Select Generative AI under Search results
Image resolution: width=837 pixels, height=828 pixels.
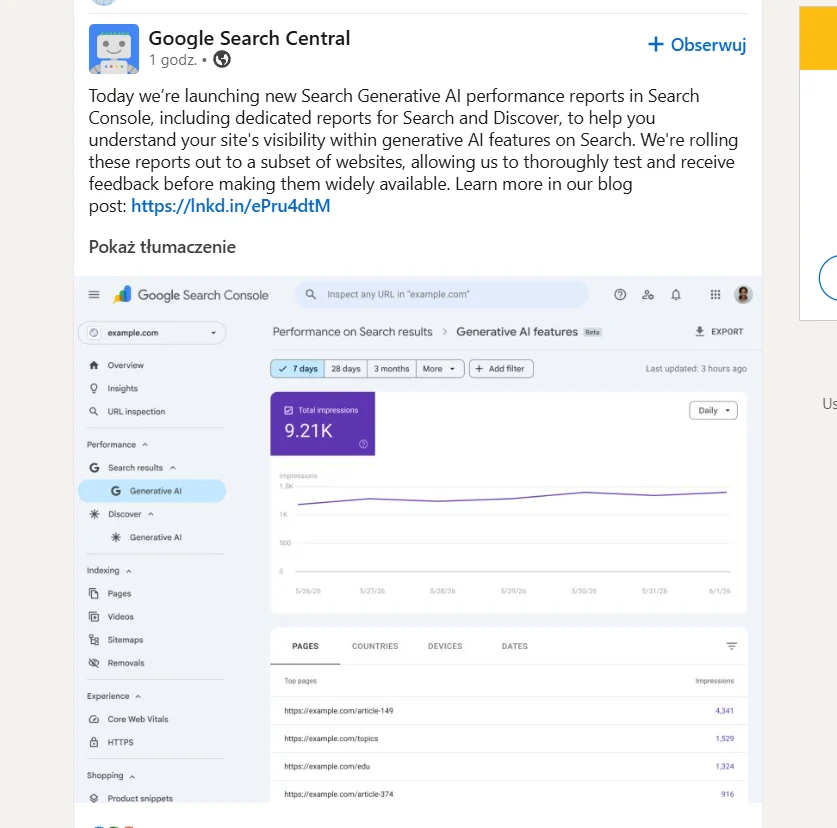click(x=152, y=491)
